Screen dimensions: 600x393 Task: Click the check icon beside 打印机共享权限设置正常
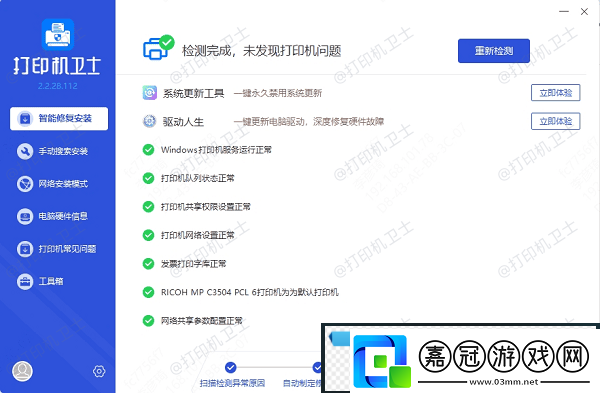[x=148, y=207]
